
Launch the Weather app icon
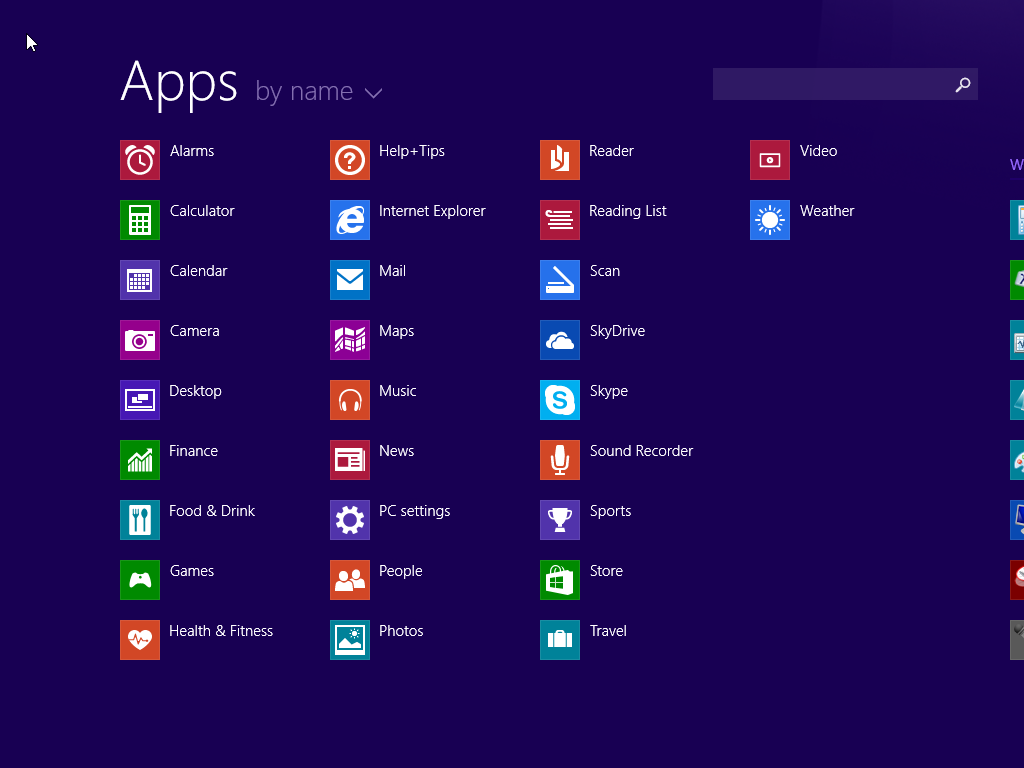click(x=770, y=220)
